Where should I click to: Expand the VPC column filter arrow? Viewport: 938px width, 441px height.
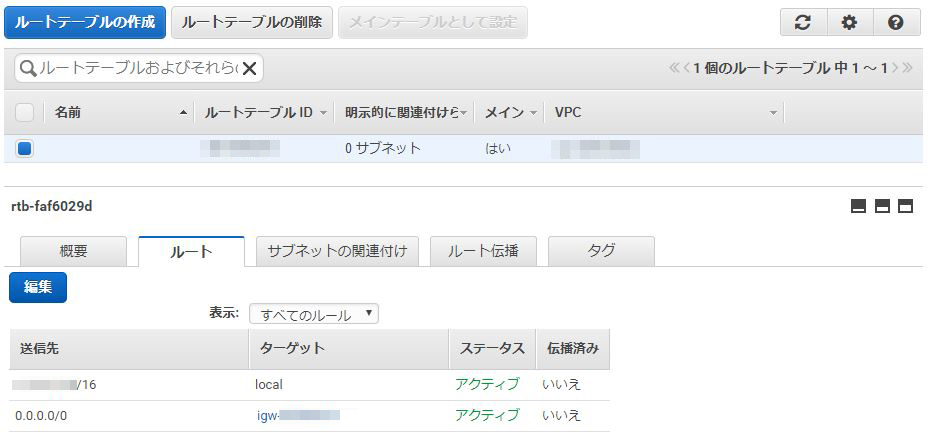[x=773, y=112]
